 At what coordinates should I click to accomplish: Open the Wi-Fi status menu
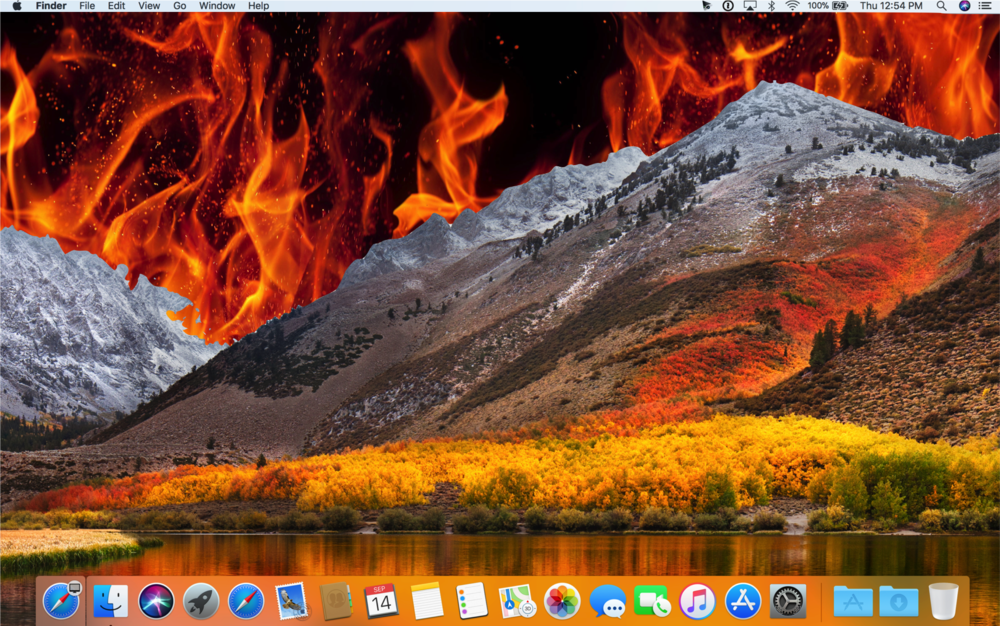[792, 6]
